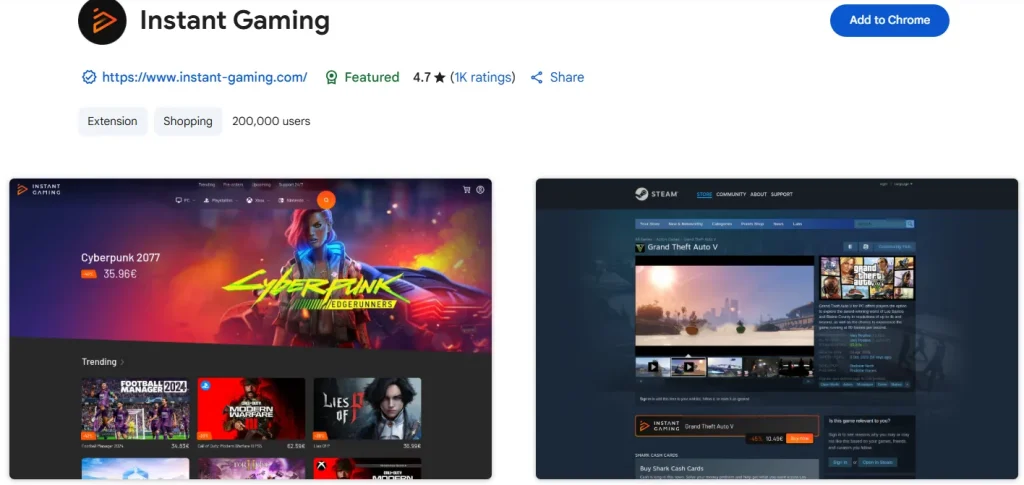Click the rating star icon
The height and width of the screenshot is (485, 1024).
pos(440,77)
